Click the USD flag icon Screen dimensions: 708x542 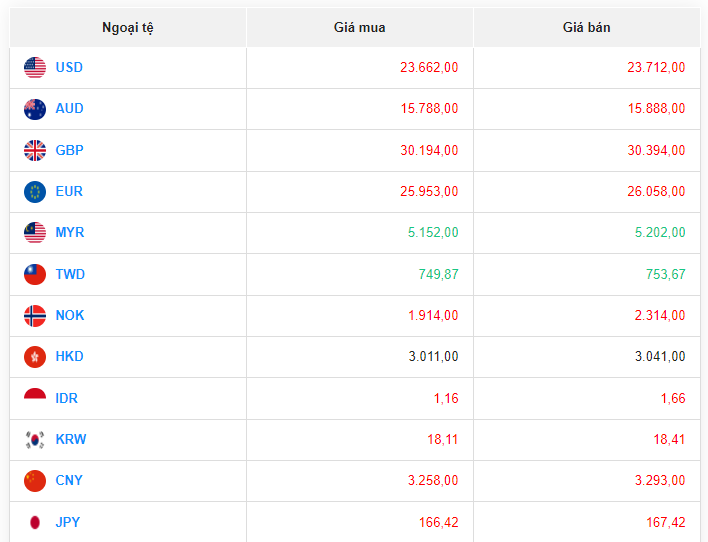35,67
